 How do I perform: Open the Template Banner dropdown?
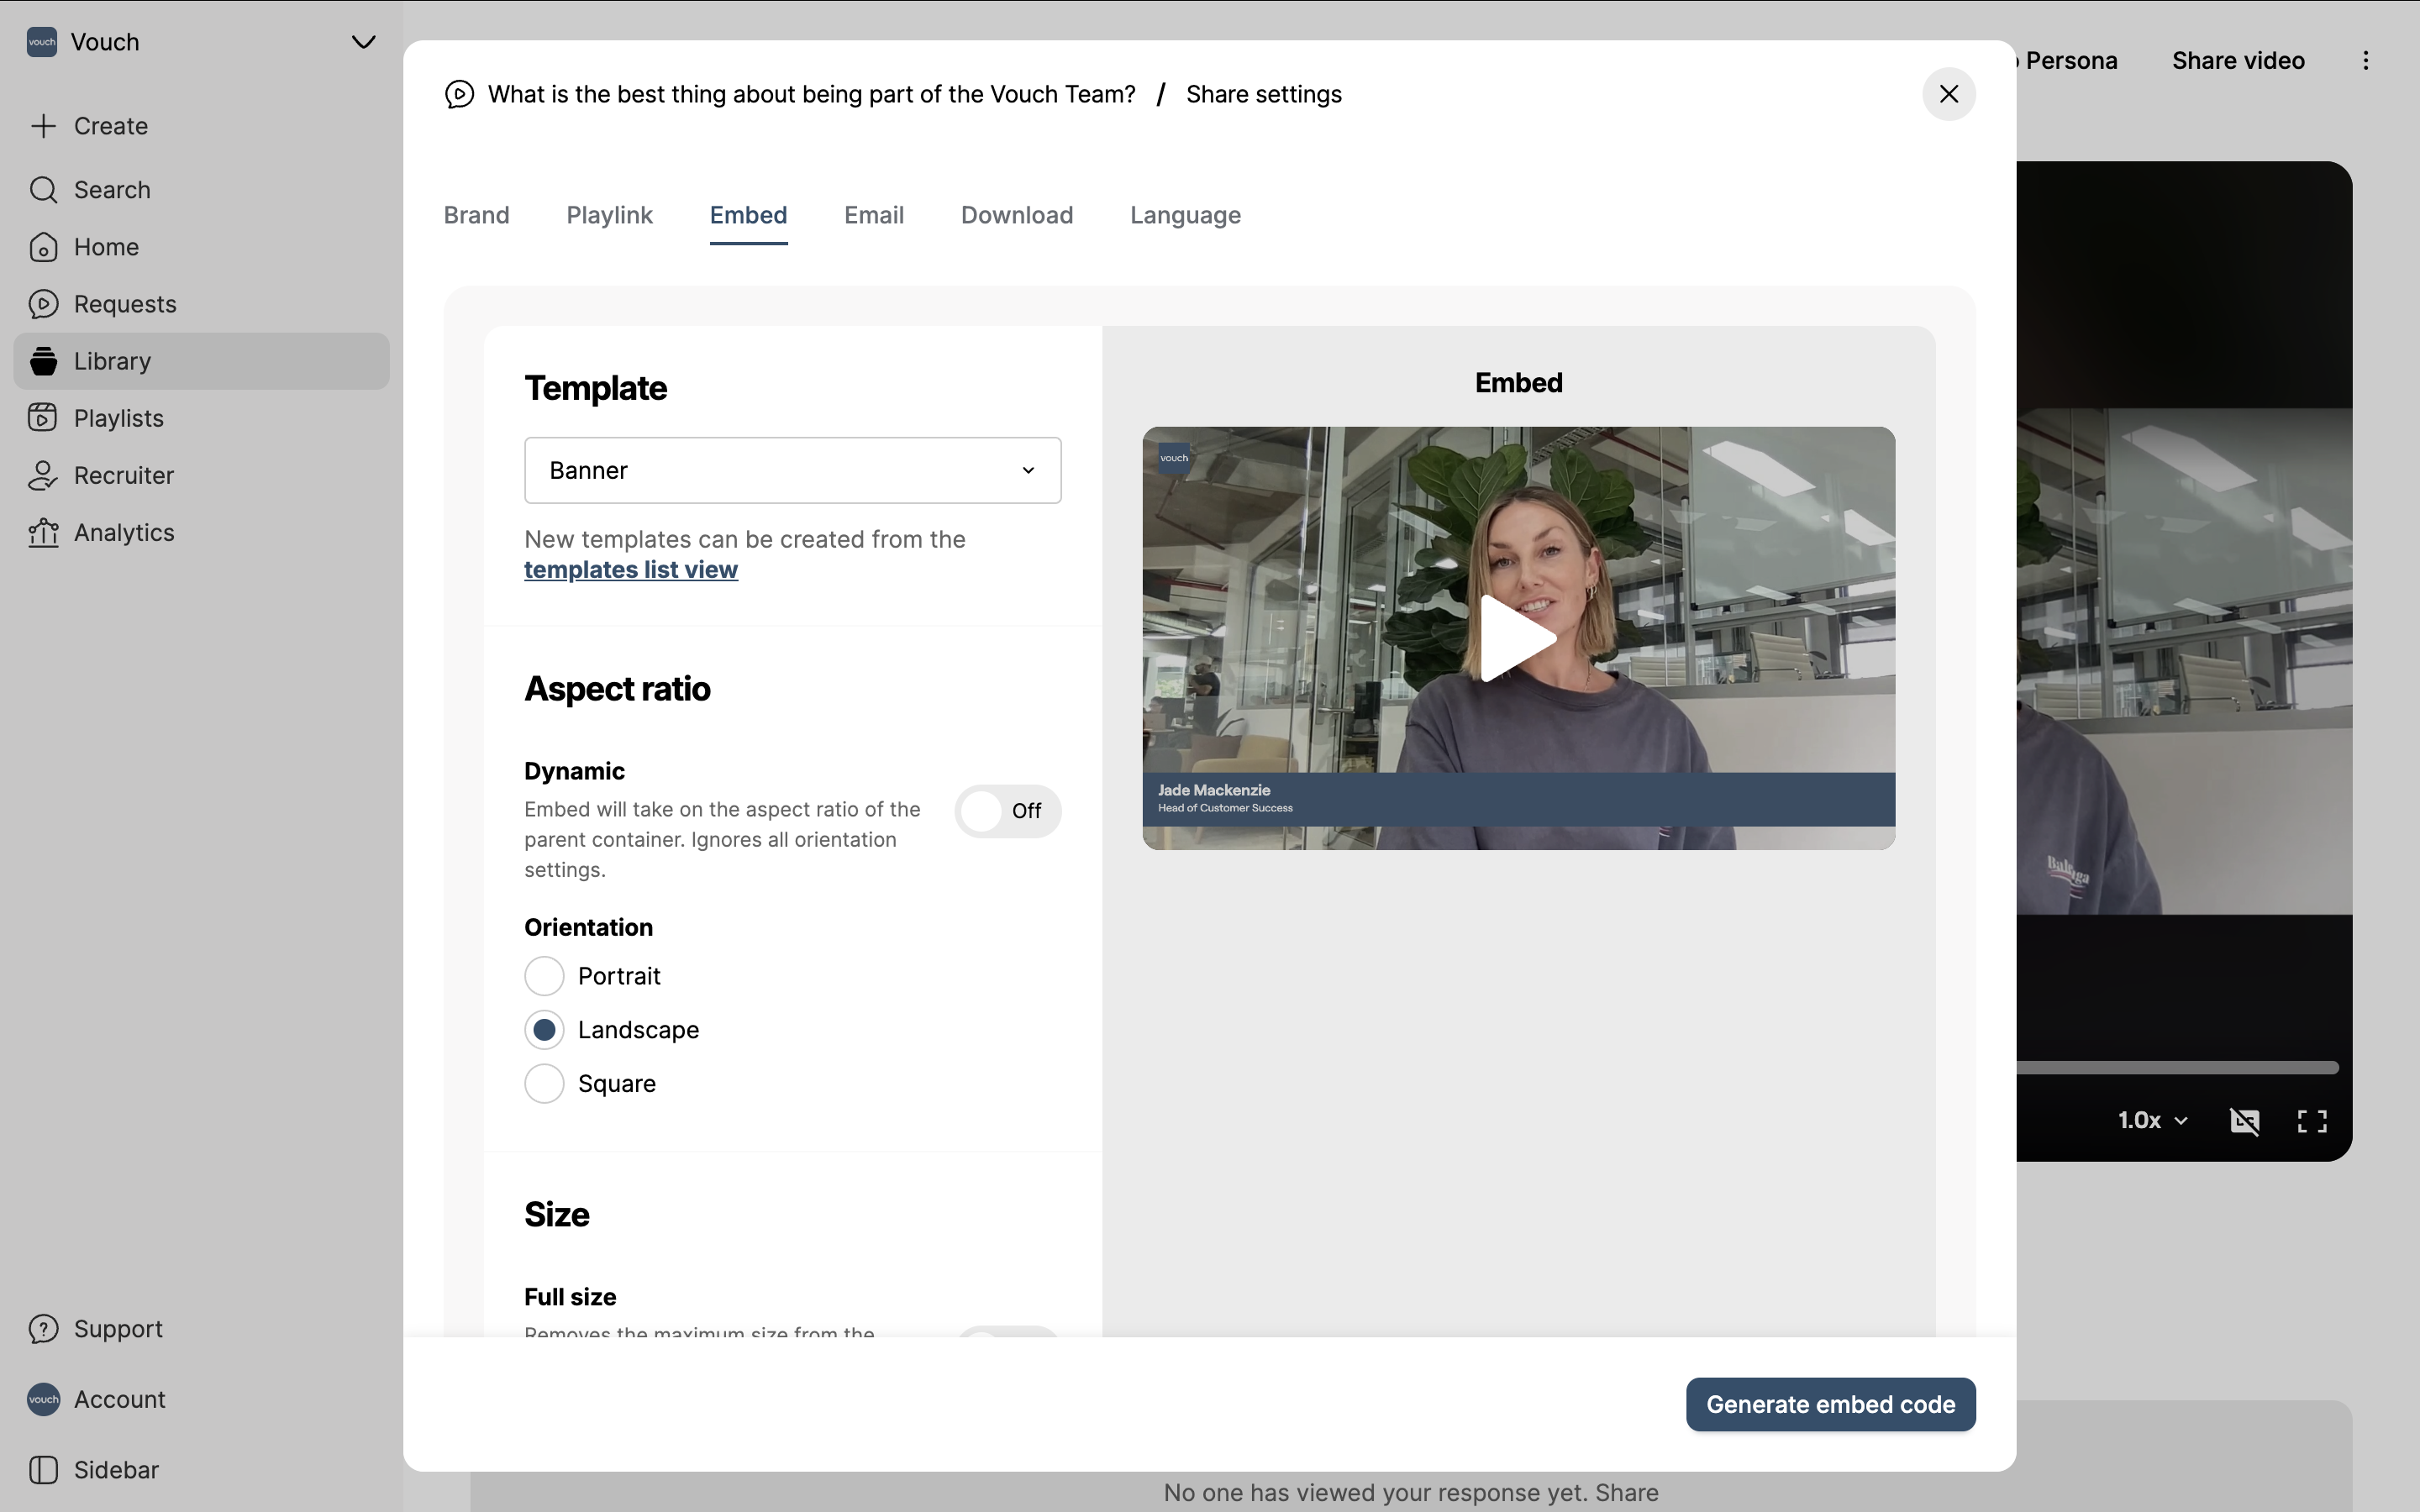pyautogui.click(x=792, y=470)
